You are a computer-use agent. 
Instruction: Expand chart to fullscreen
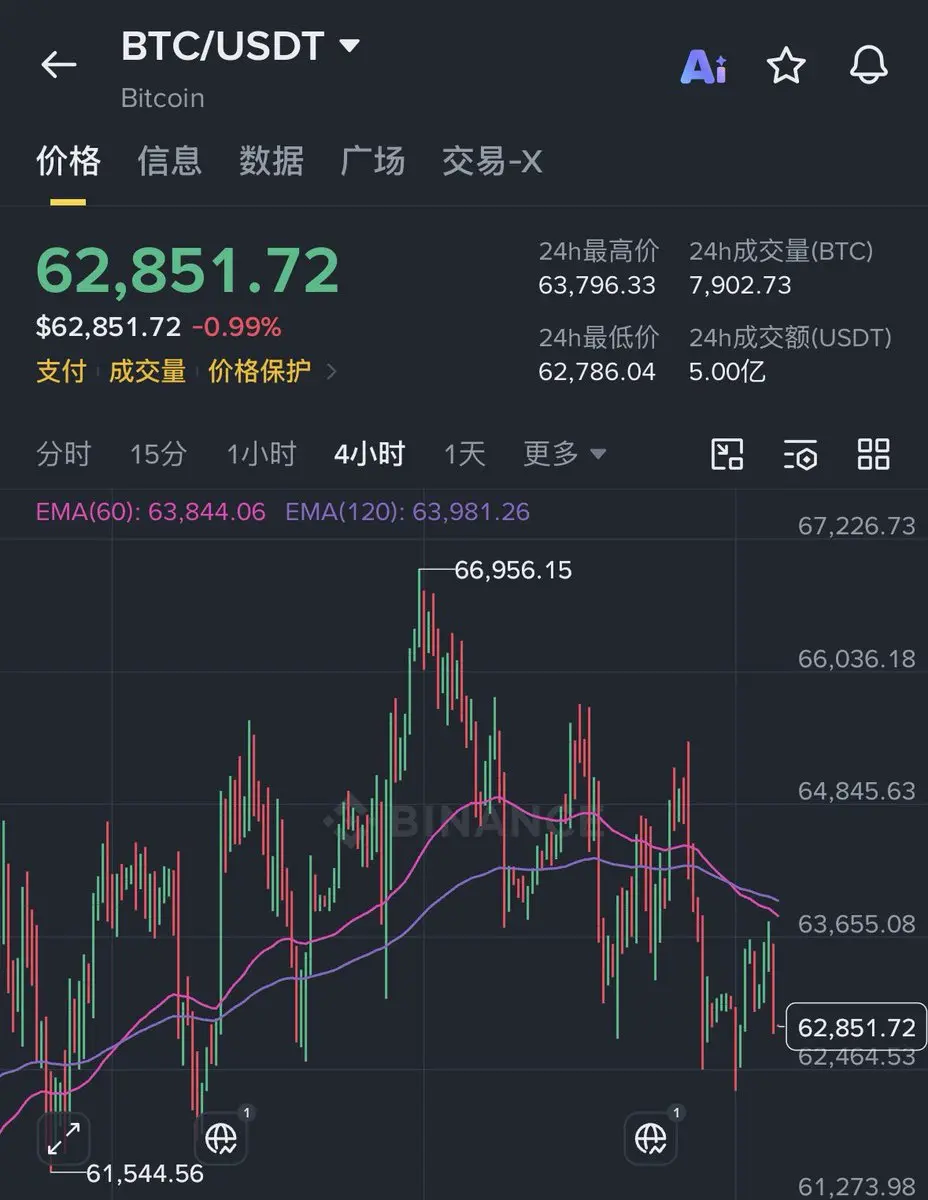[x=64, y=1137]
